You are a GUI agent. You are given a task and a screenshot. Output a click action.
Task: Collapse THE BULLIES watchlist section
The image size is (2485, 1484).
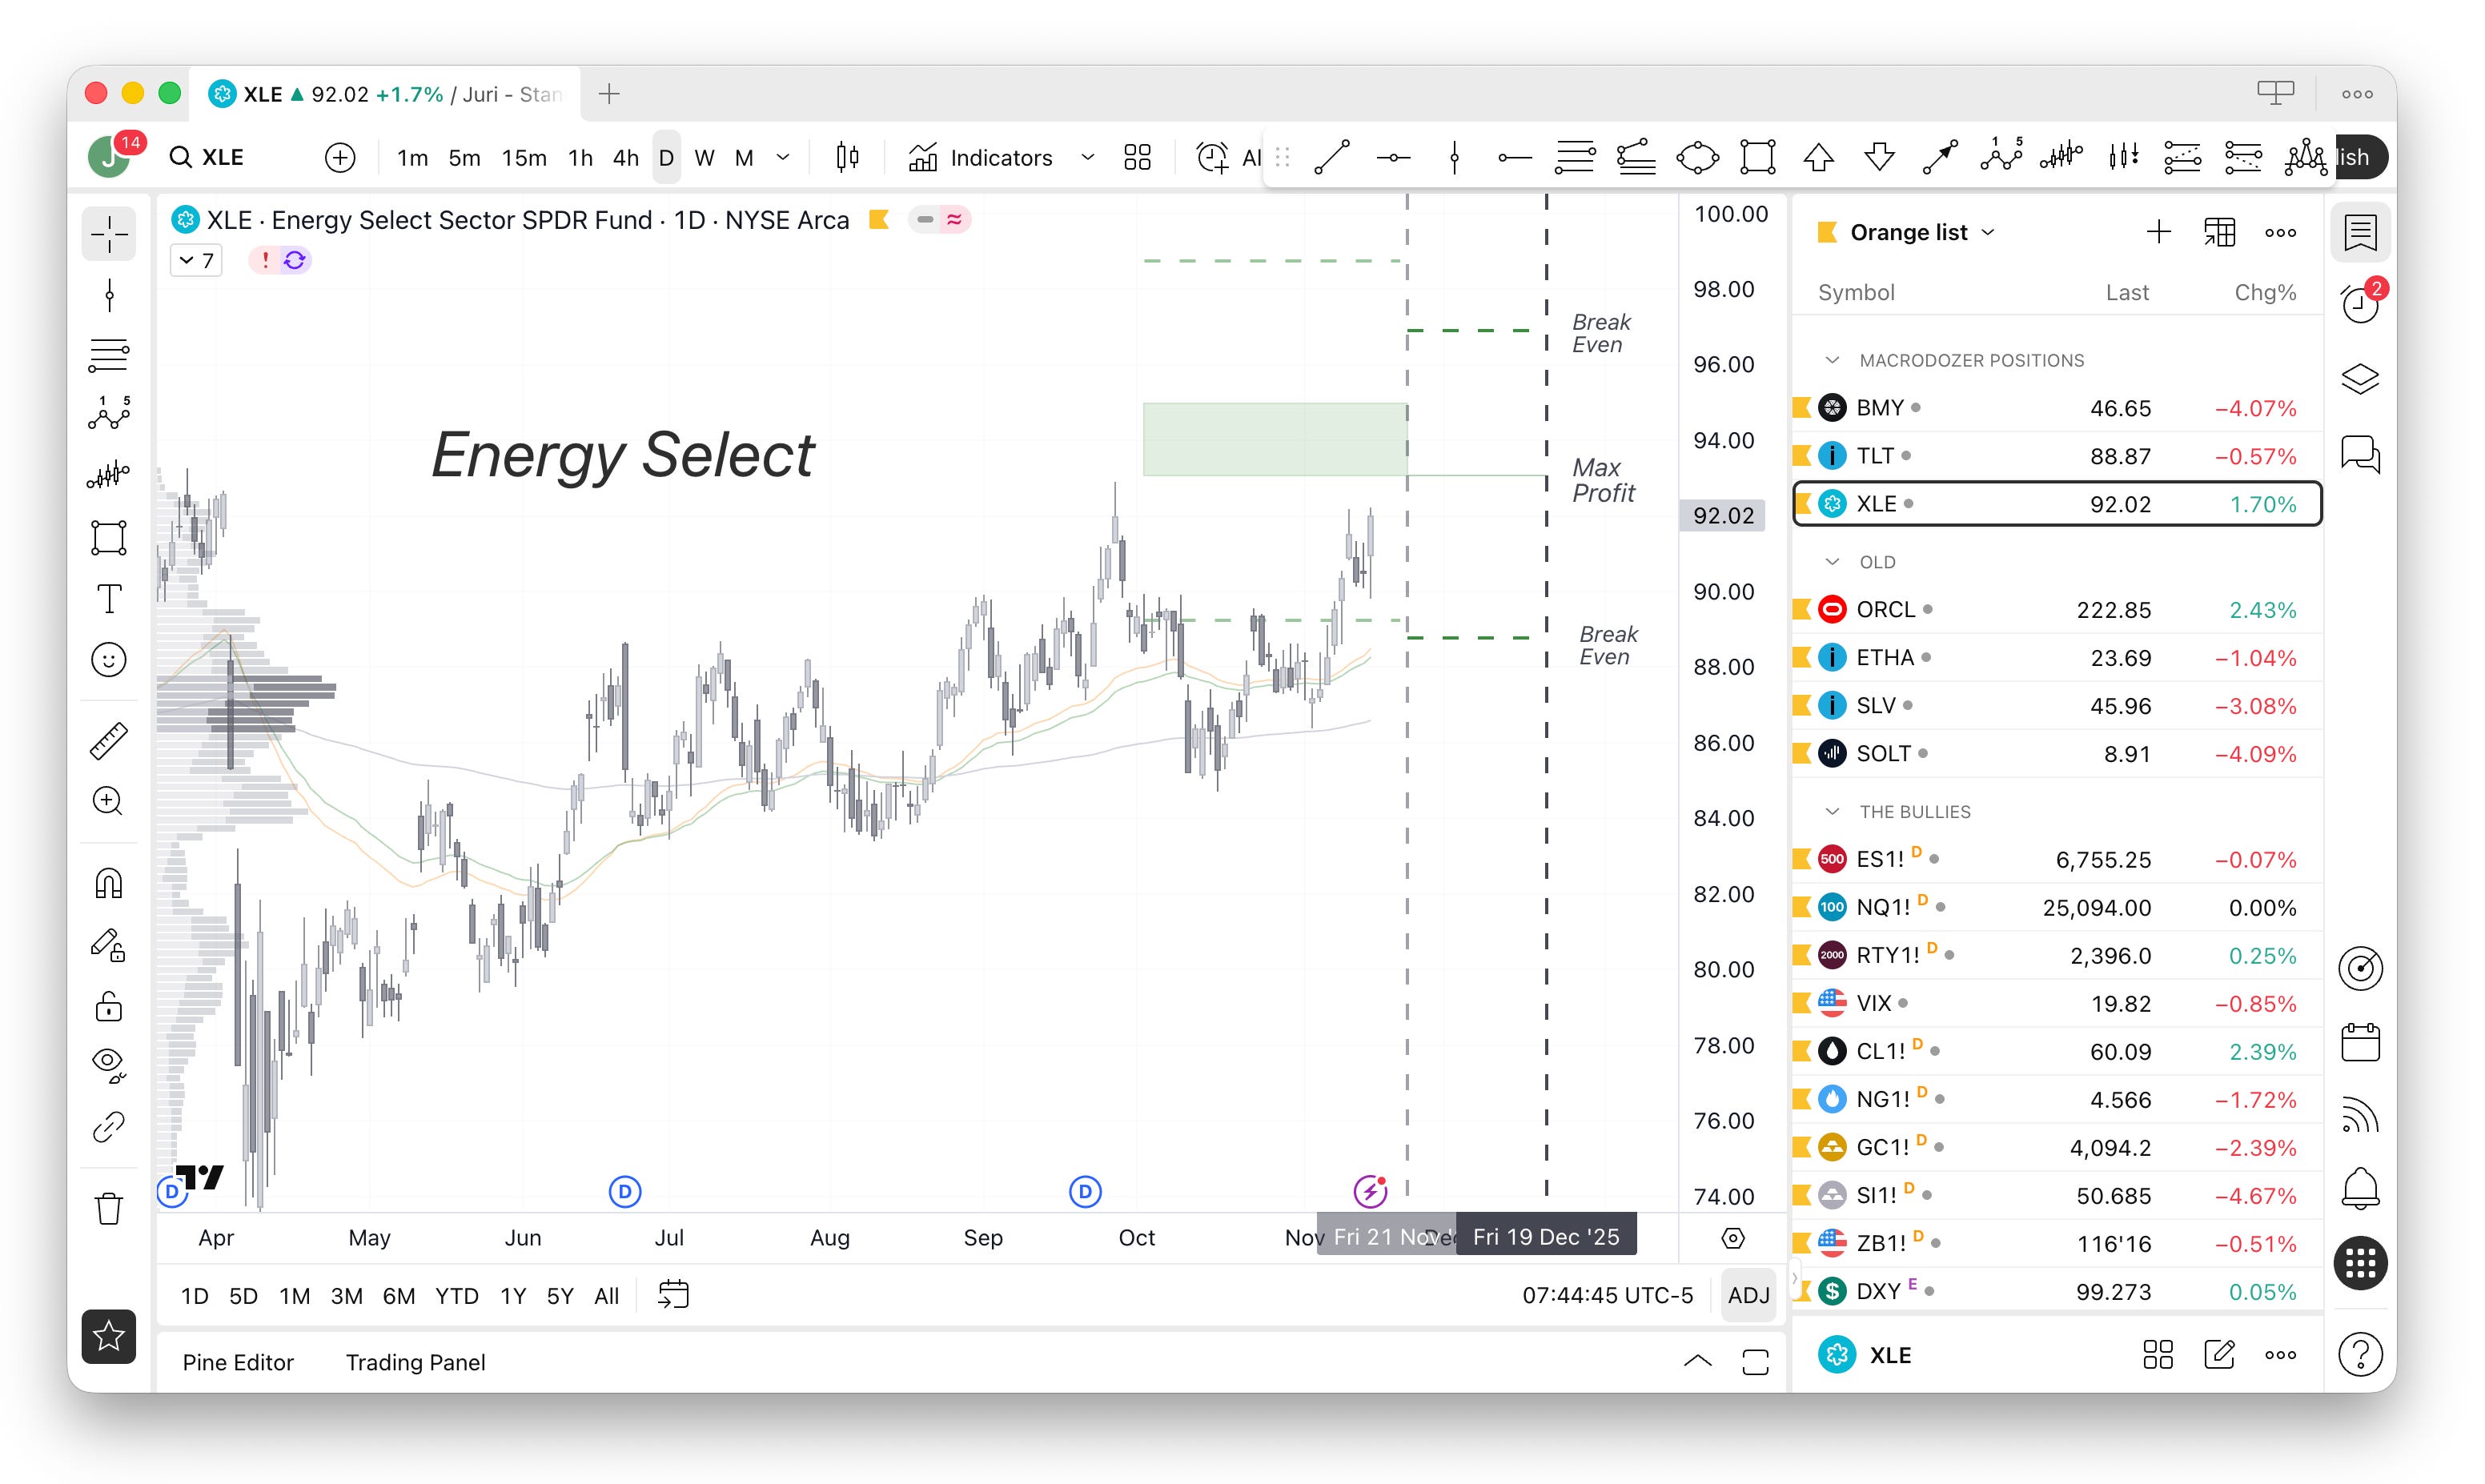coord(1832,812)
